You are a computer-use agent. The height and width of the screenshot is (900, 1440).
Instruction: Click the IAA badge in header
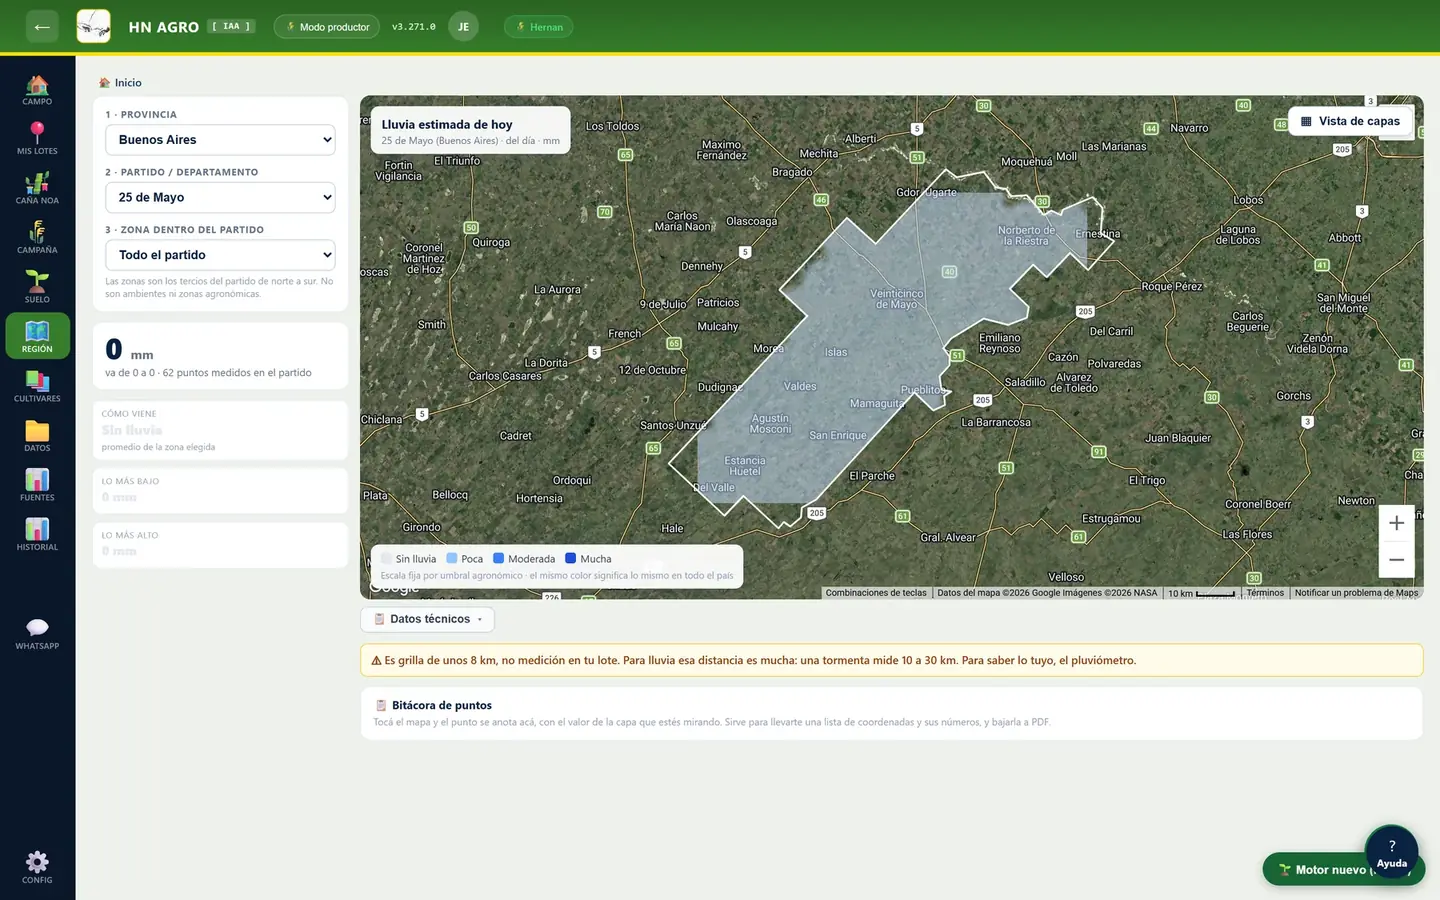point(231,27)
